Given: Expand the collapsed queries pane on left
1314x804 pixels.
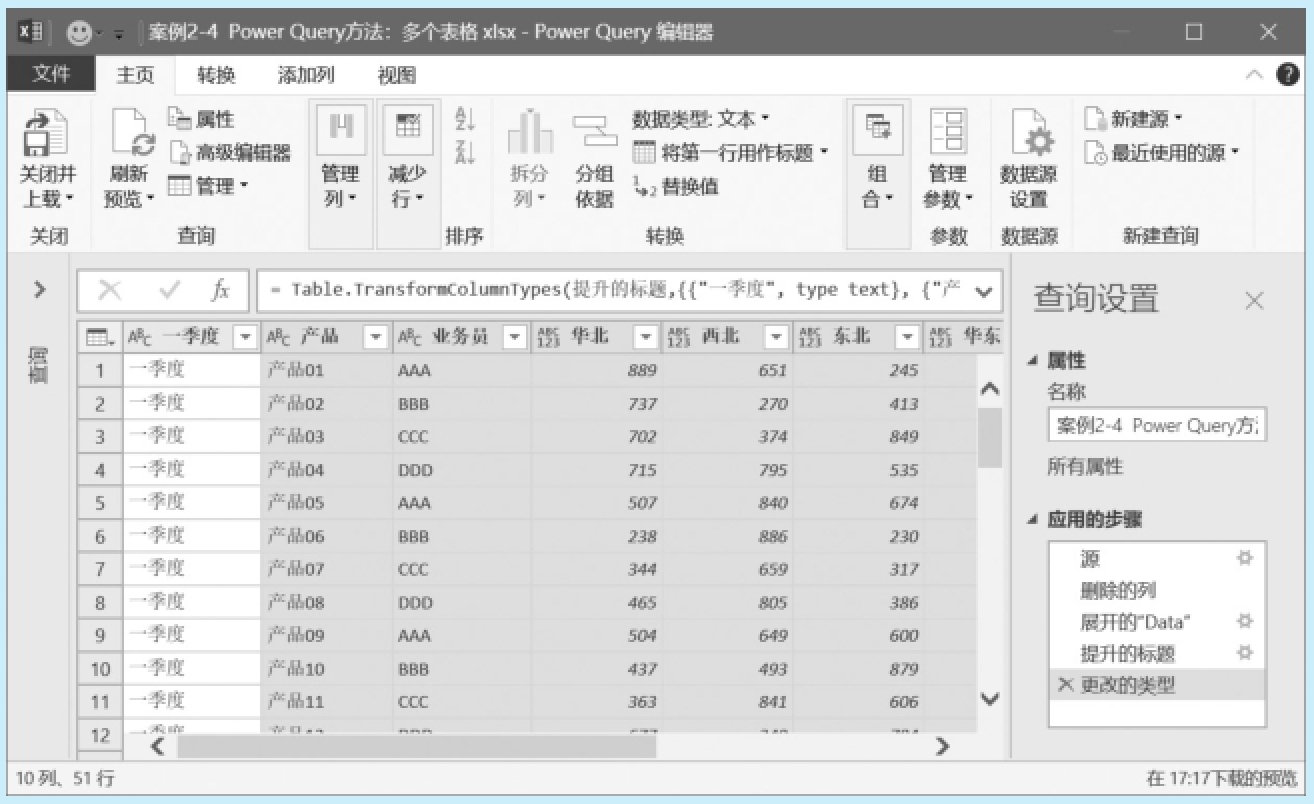Looking at the screenshot, I should pyautogui.click(x=39, y=290).
